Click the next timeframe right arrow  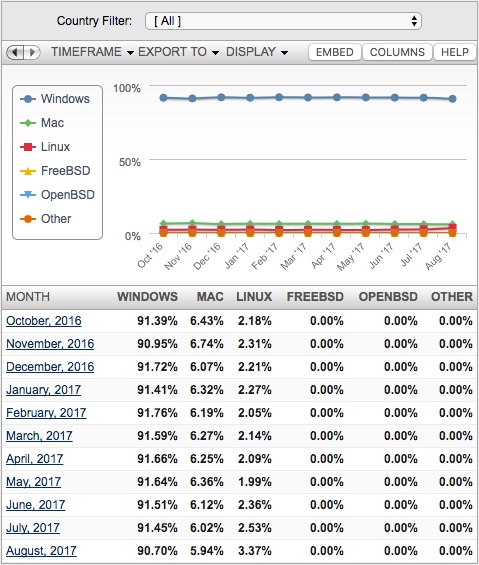coord(32,52)
